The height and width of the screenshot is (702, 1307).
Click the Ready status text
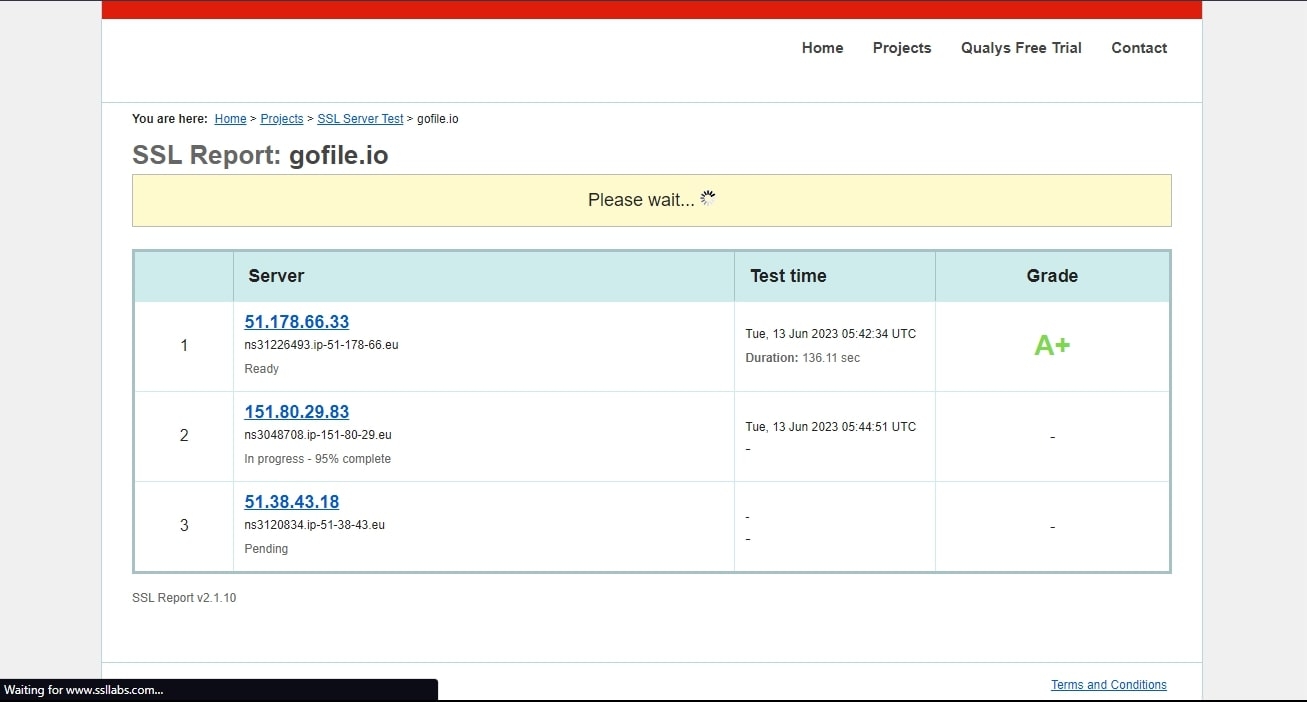(x=262, y=369)
